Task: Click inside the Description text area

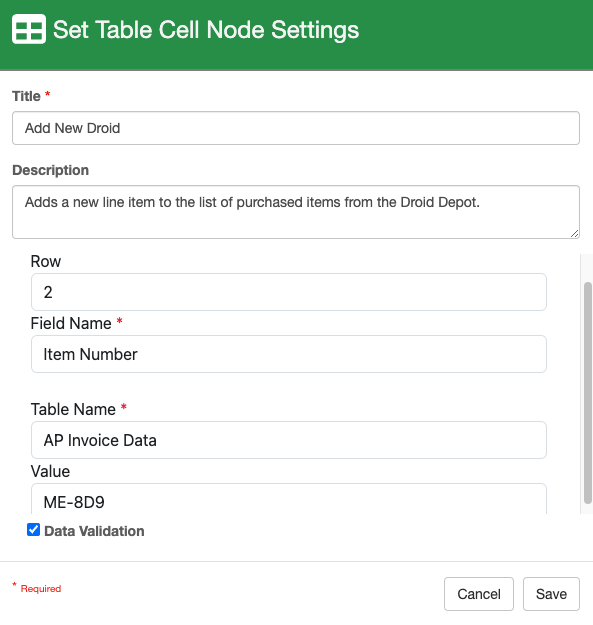Action: coord(296,212)
